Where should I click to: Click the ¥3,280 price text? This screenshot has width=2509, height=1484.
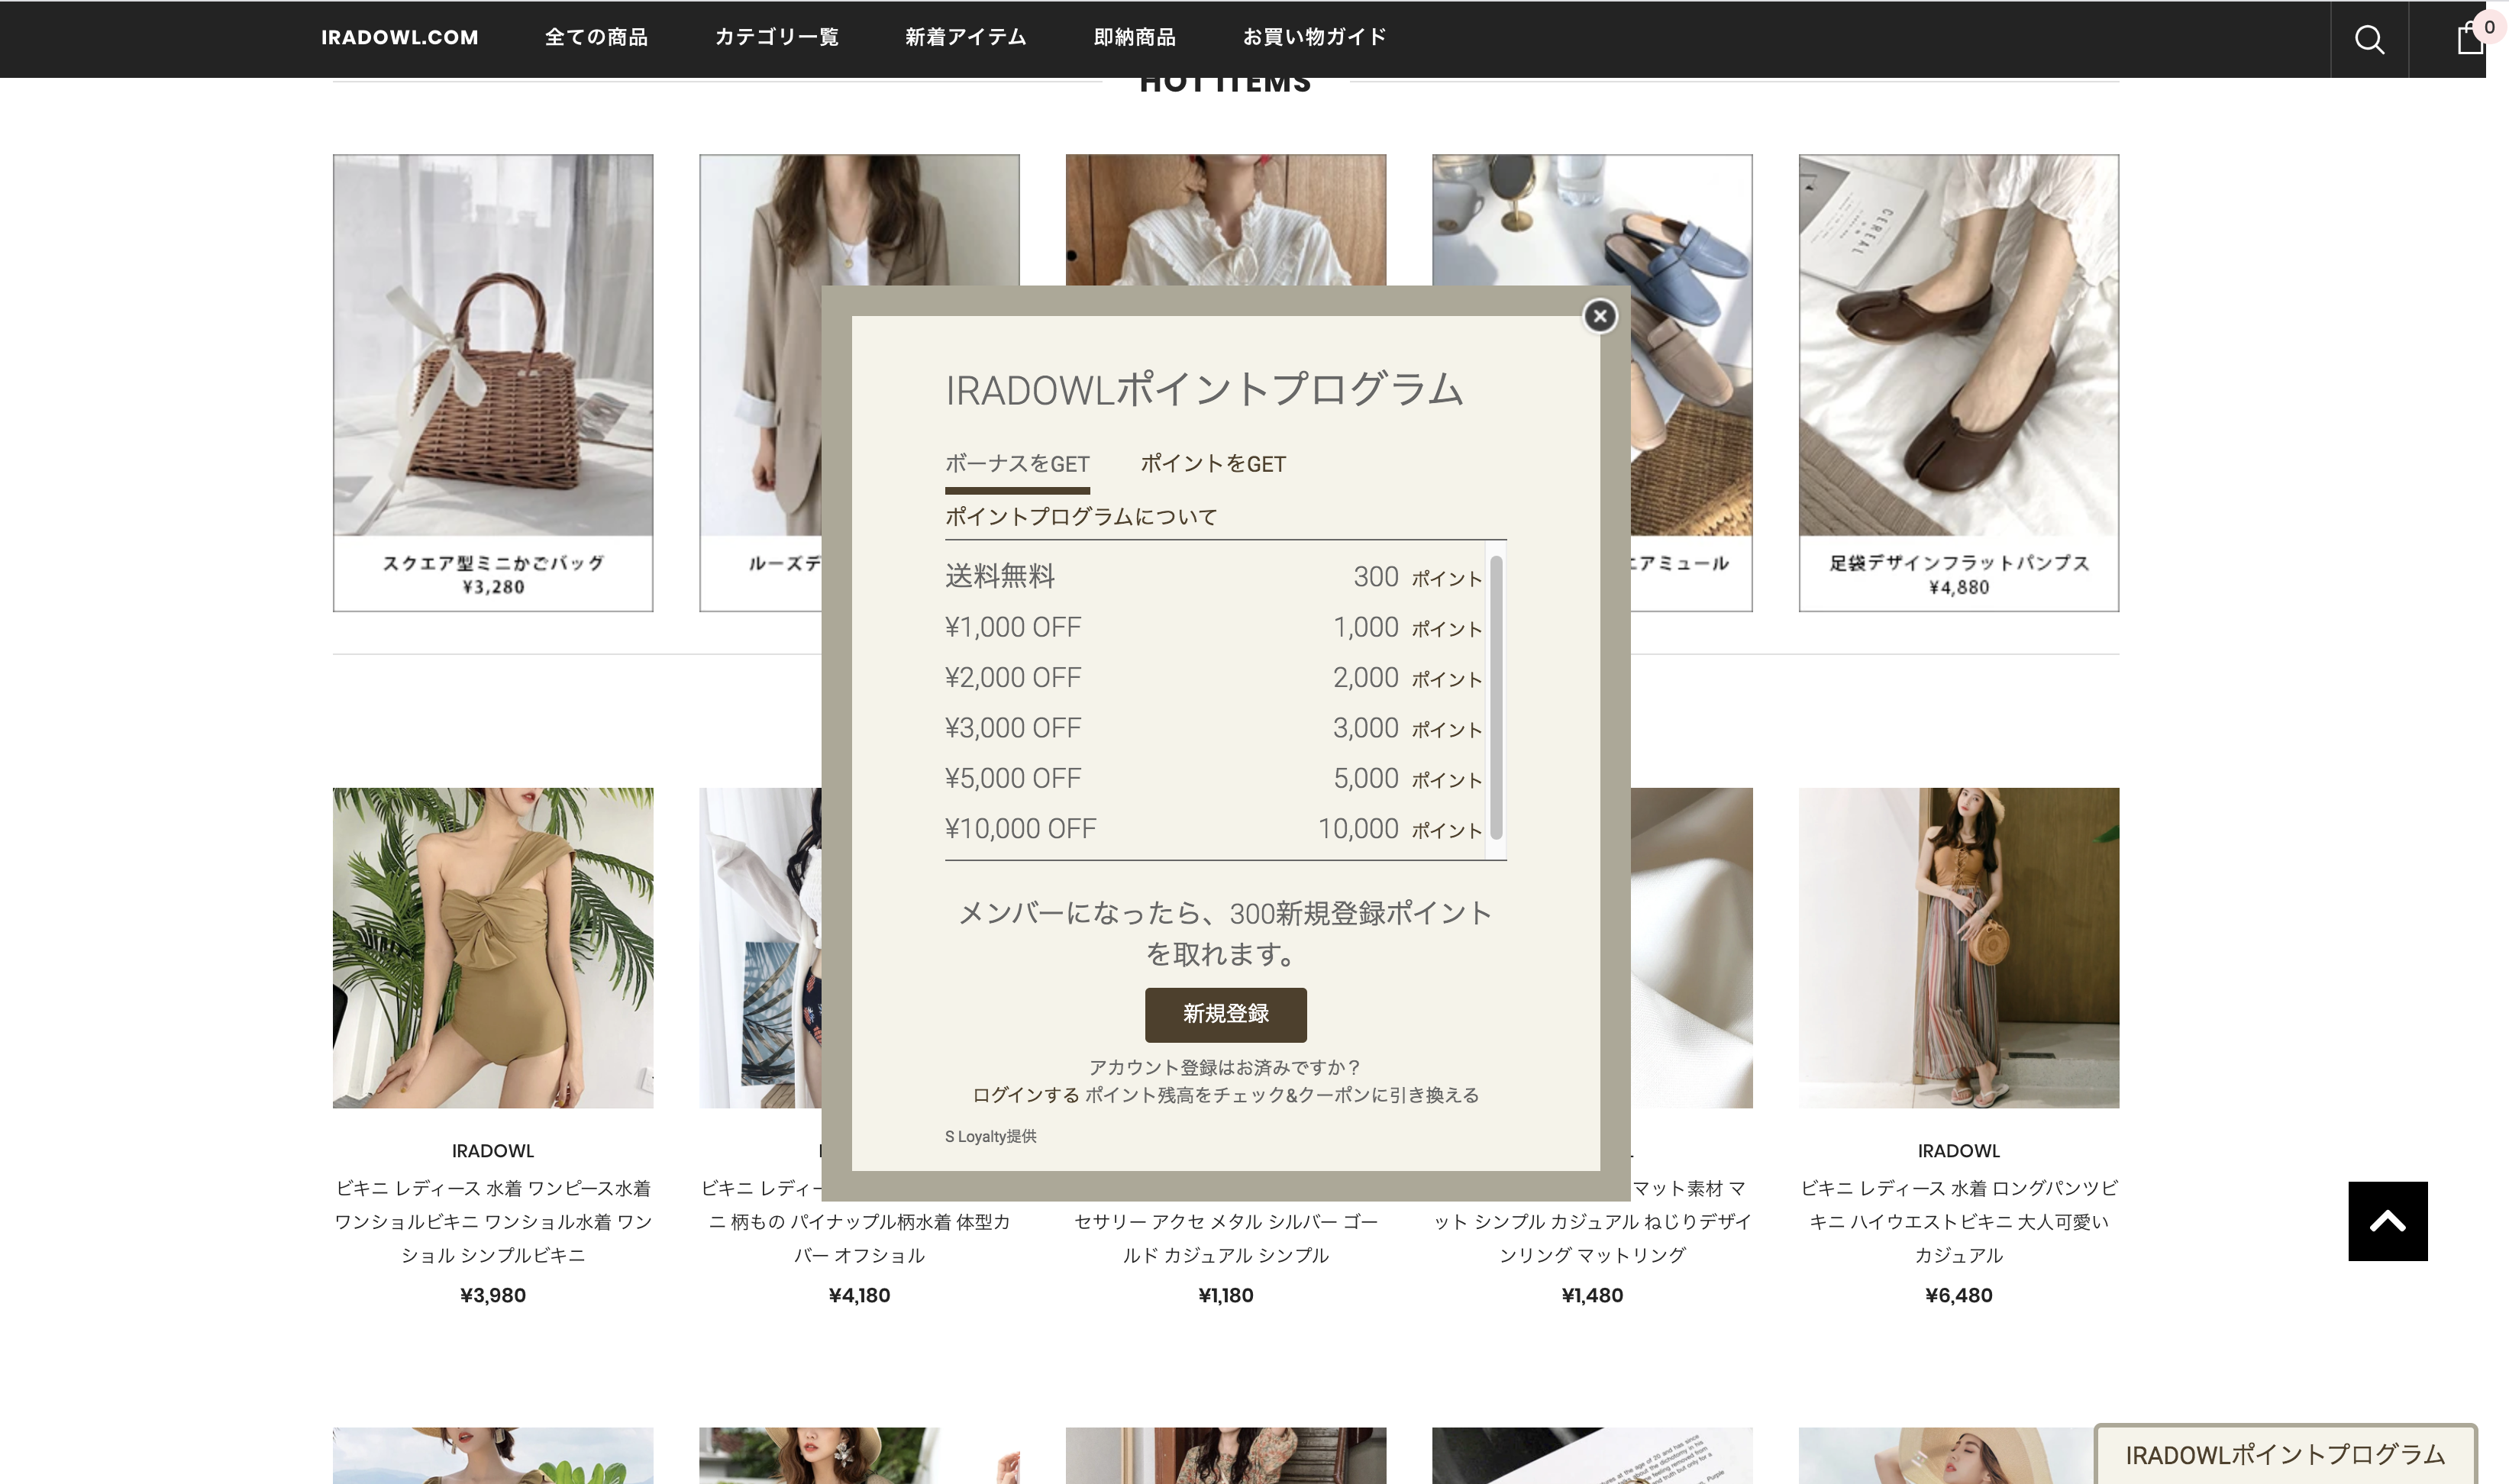tap(493, 587)
